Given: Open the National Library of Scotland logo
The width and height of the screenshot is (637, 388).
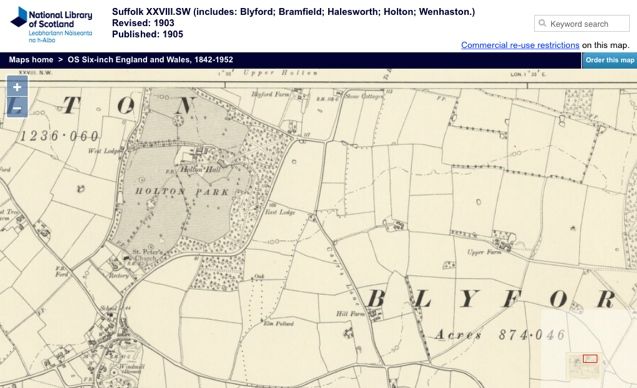Looking at the screenshot, I should (51, 25).
